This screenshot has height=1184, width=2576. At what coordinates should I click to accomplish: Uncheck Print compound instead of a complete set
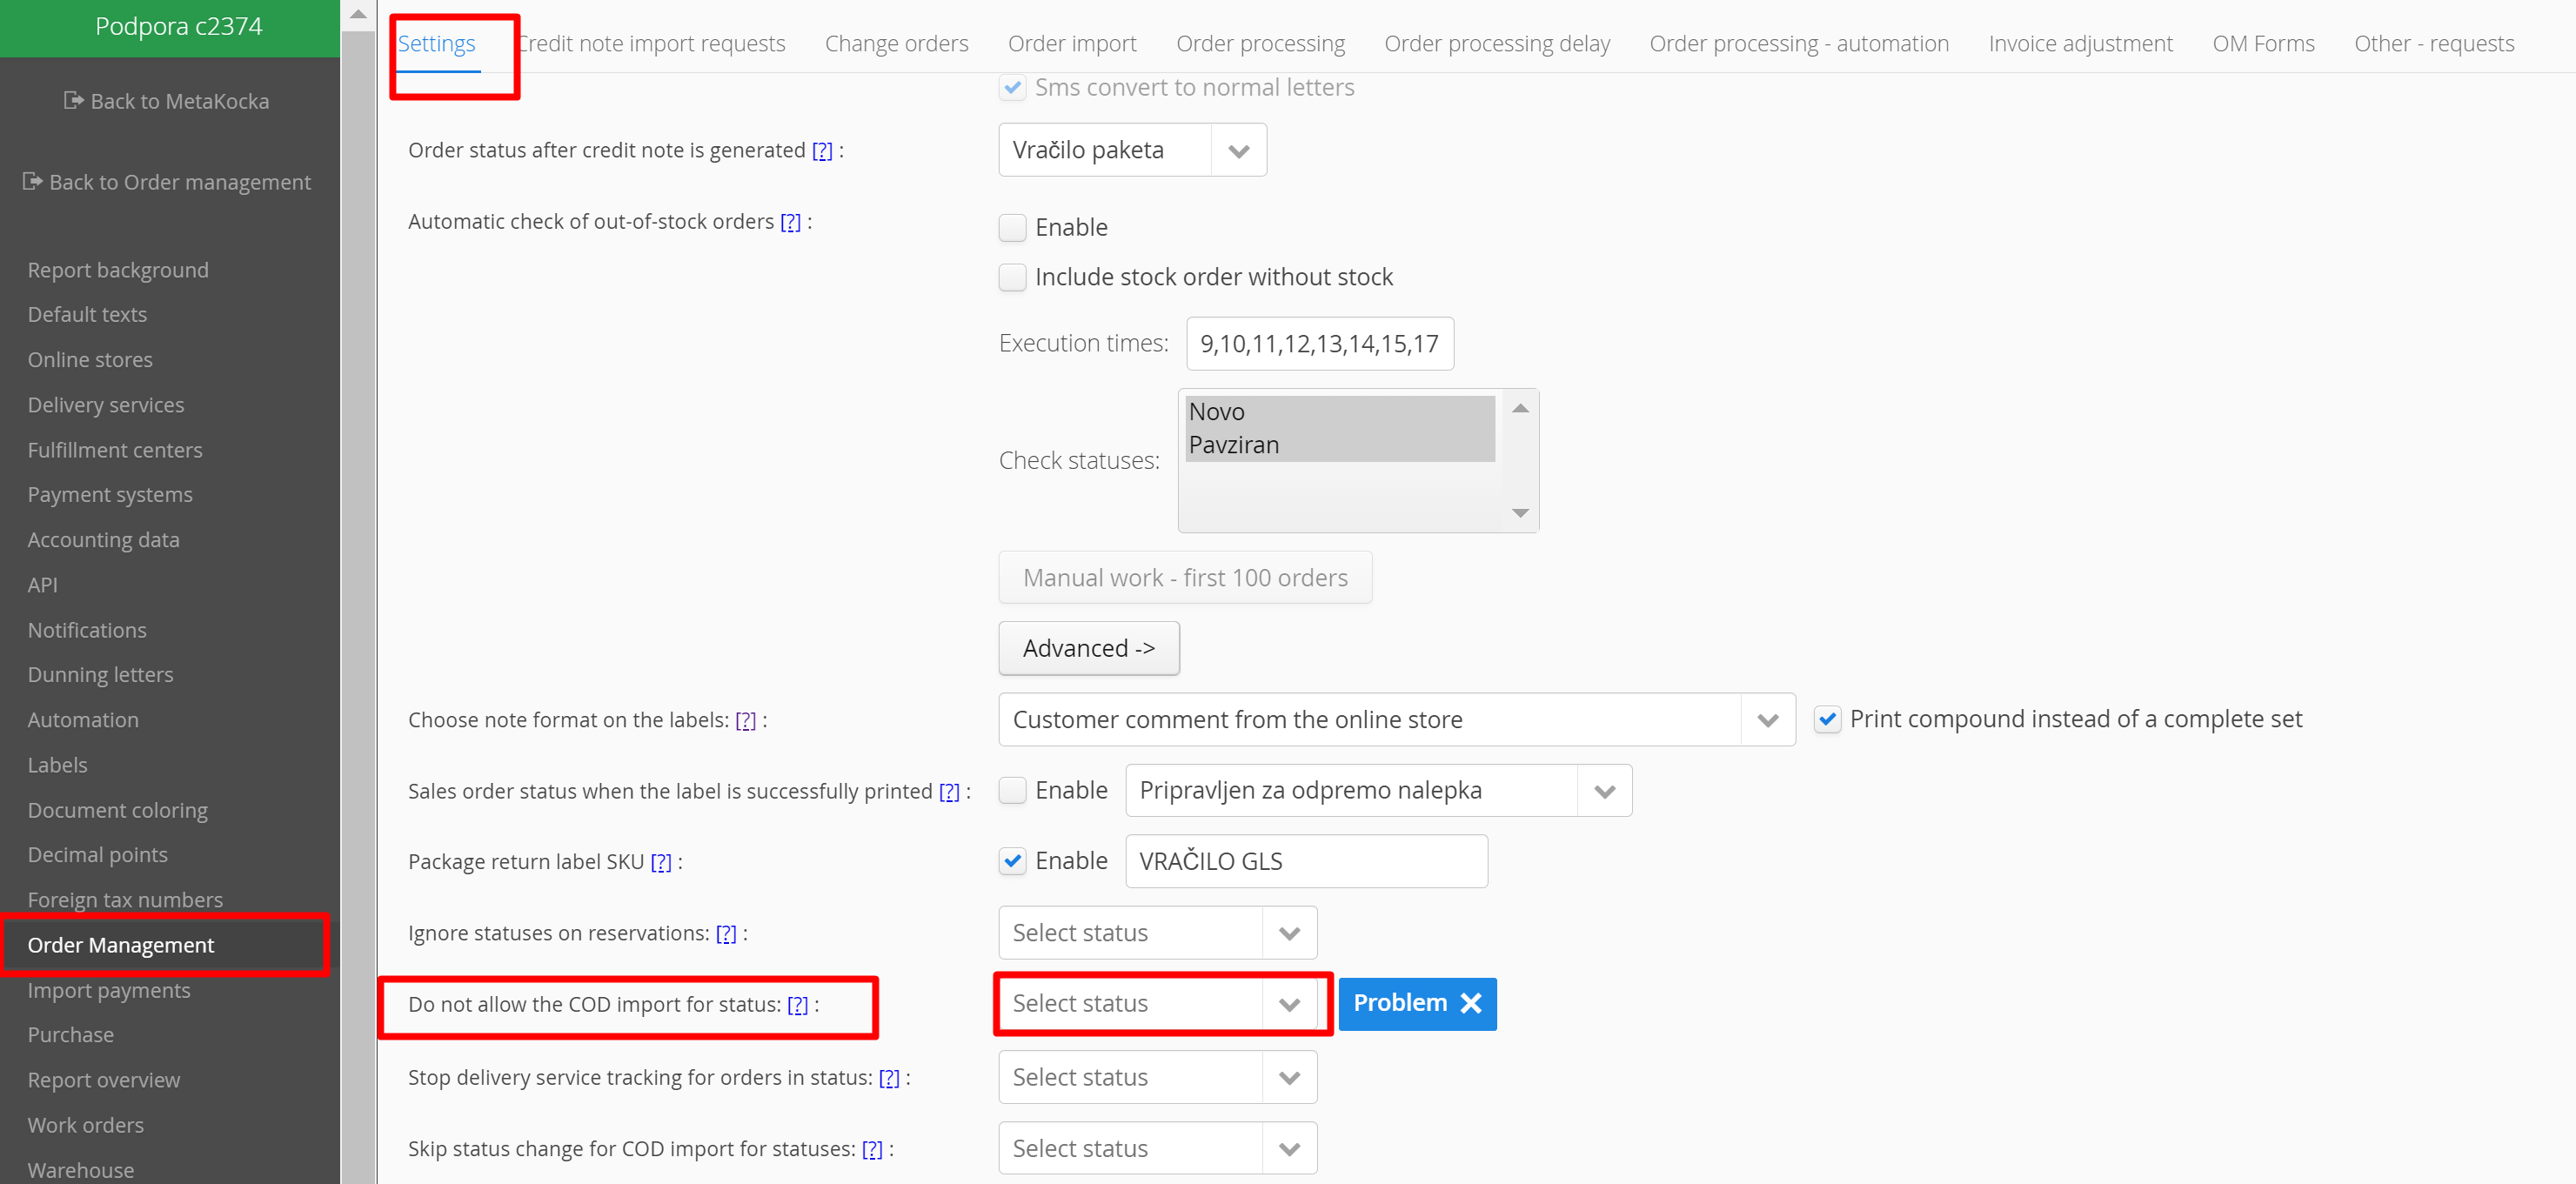[1827, 719]
